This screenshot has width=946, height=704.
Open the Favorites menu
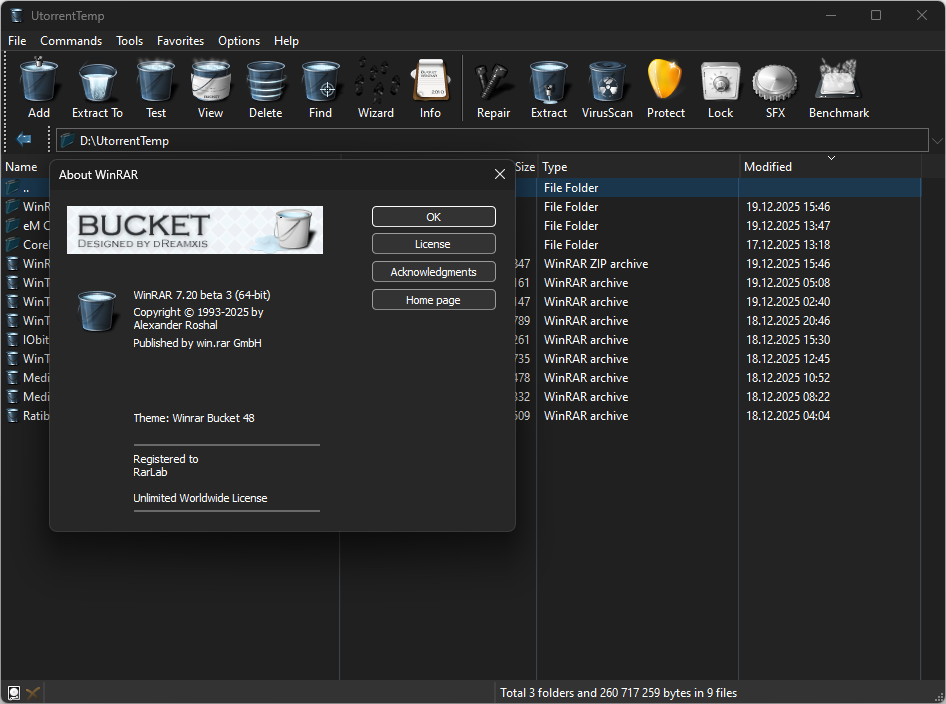pos(180,41)
